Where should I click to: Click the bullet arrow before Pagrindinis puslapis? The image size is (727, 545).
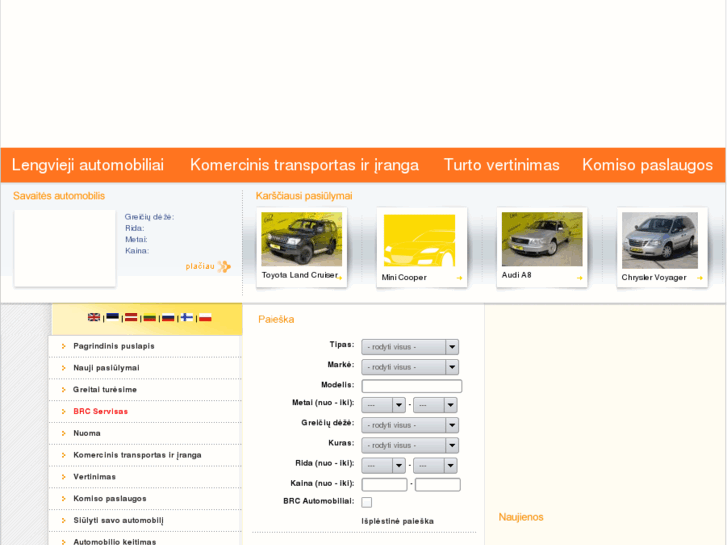coord(64,346)
